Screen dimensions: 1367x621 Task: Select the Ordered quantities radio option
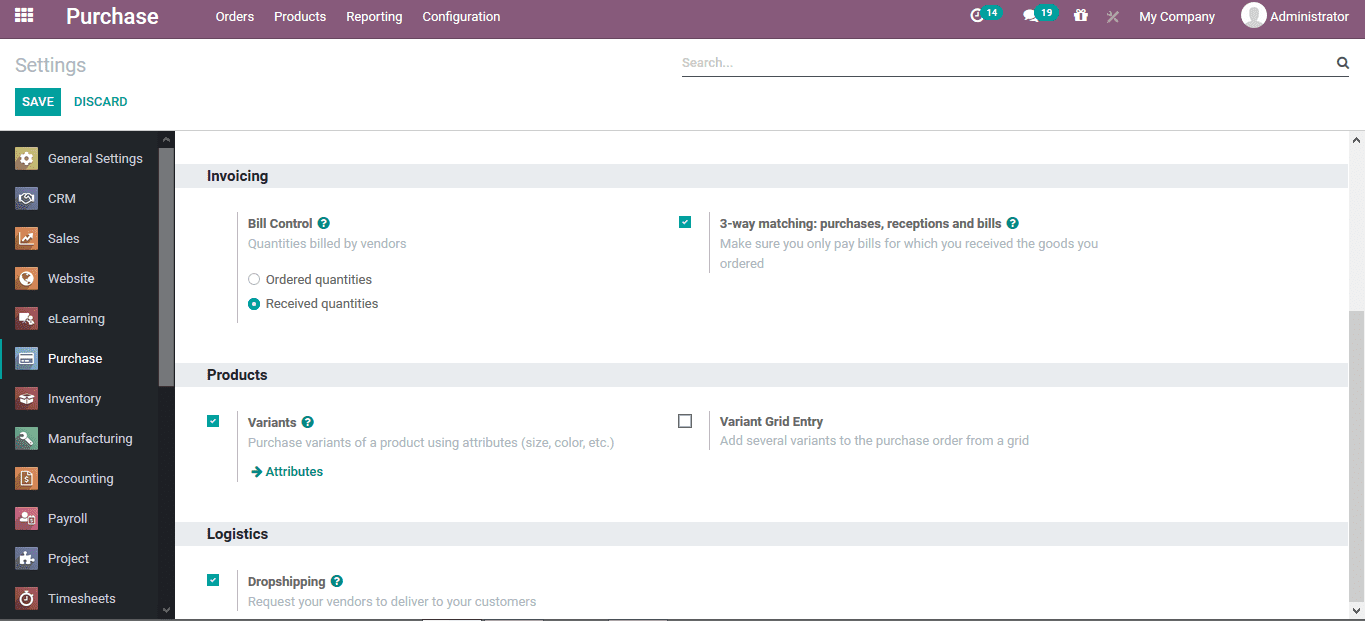(x=254, y=280)
